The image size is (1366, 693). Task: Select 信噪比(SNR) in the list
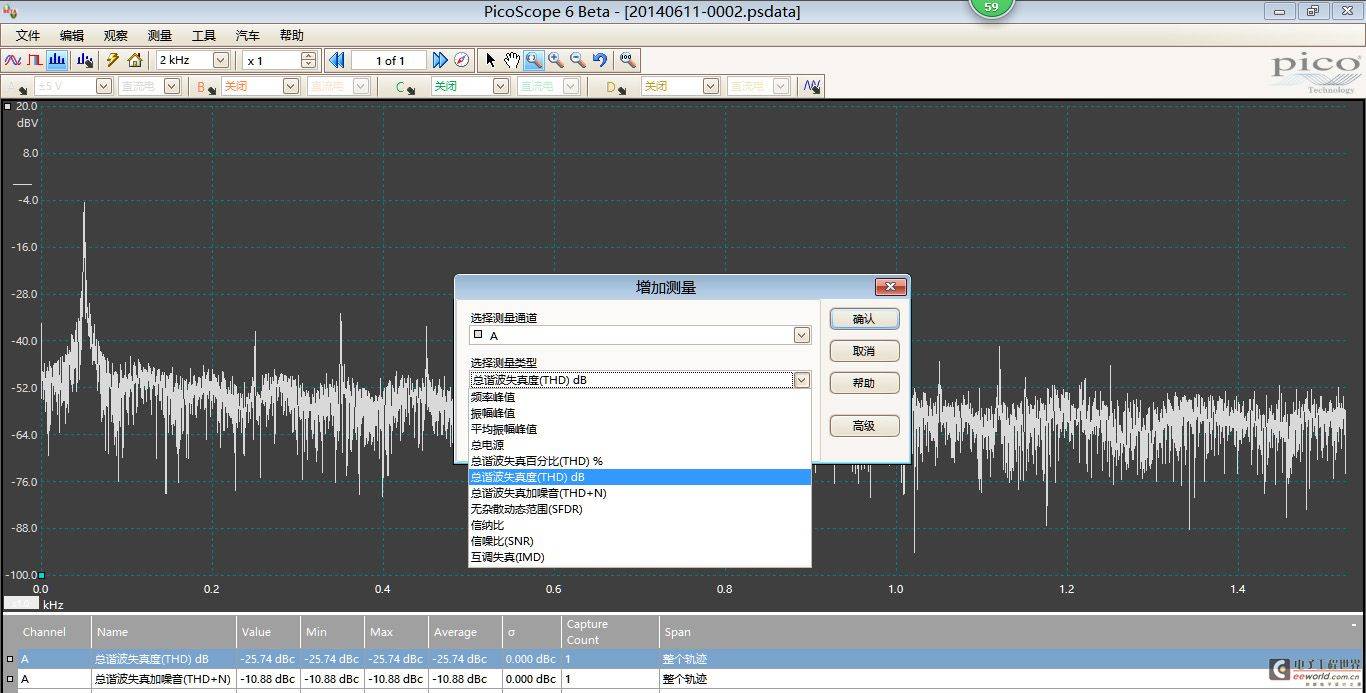[x=639, y=541]
